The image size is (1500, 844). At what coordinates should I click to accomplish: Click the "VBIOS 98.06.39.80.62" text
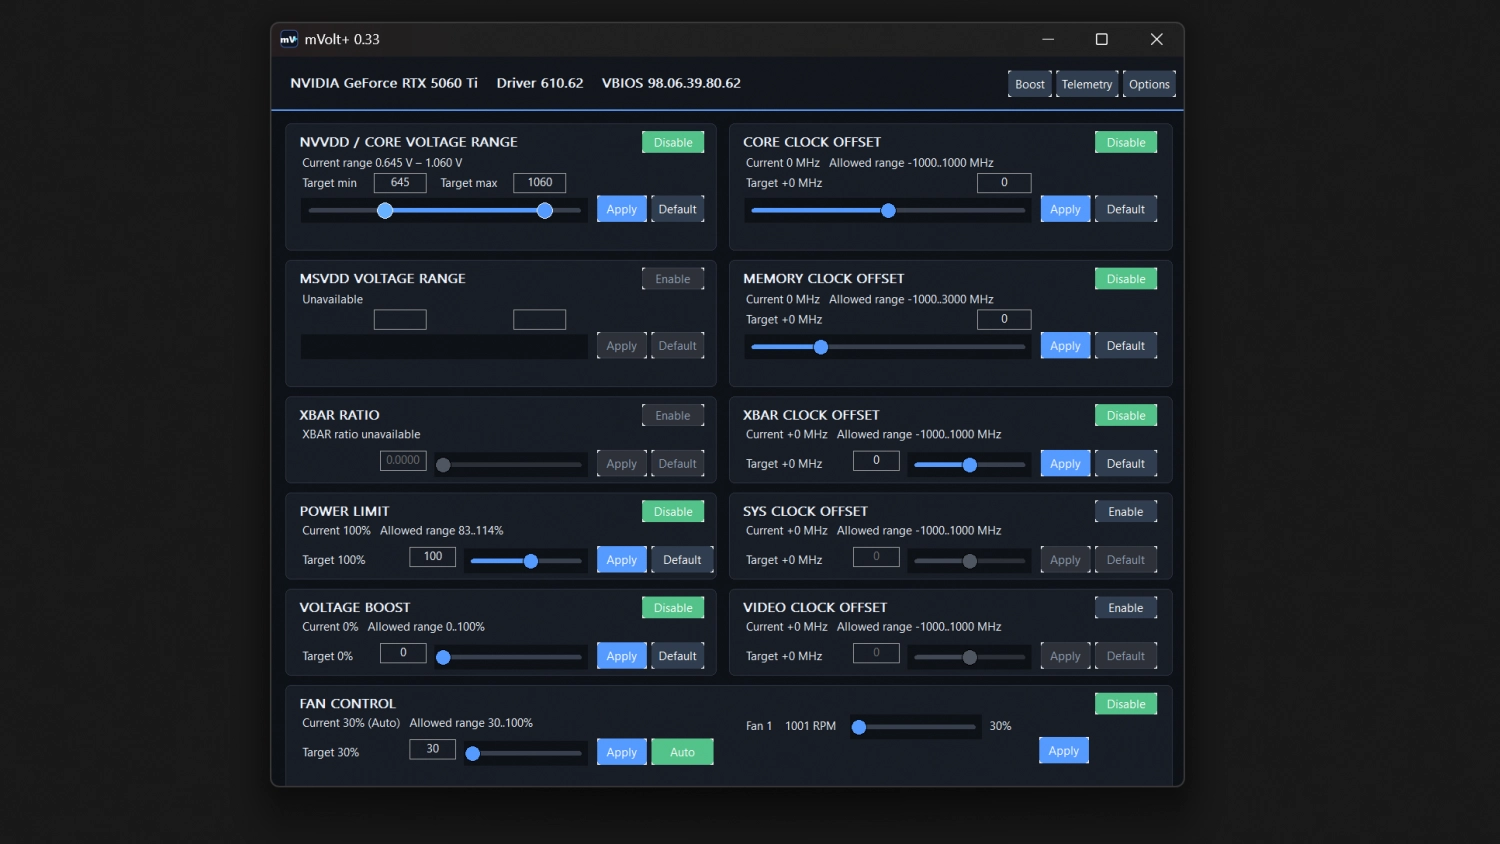671,83
